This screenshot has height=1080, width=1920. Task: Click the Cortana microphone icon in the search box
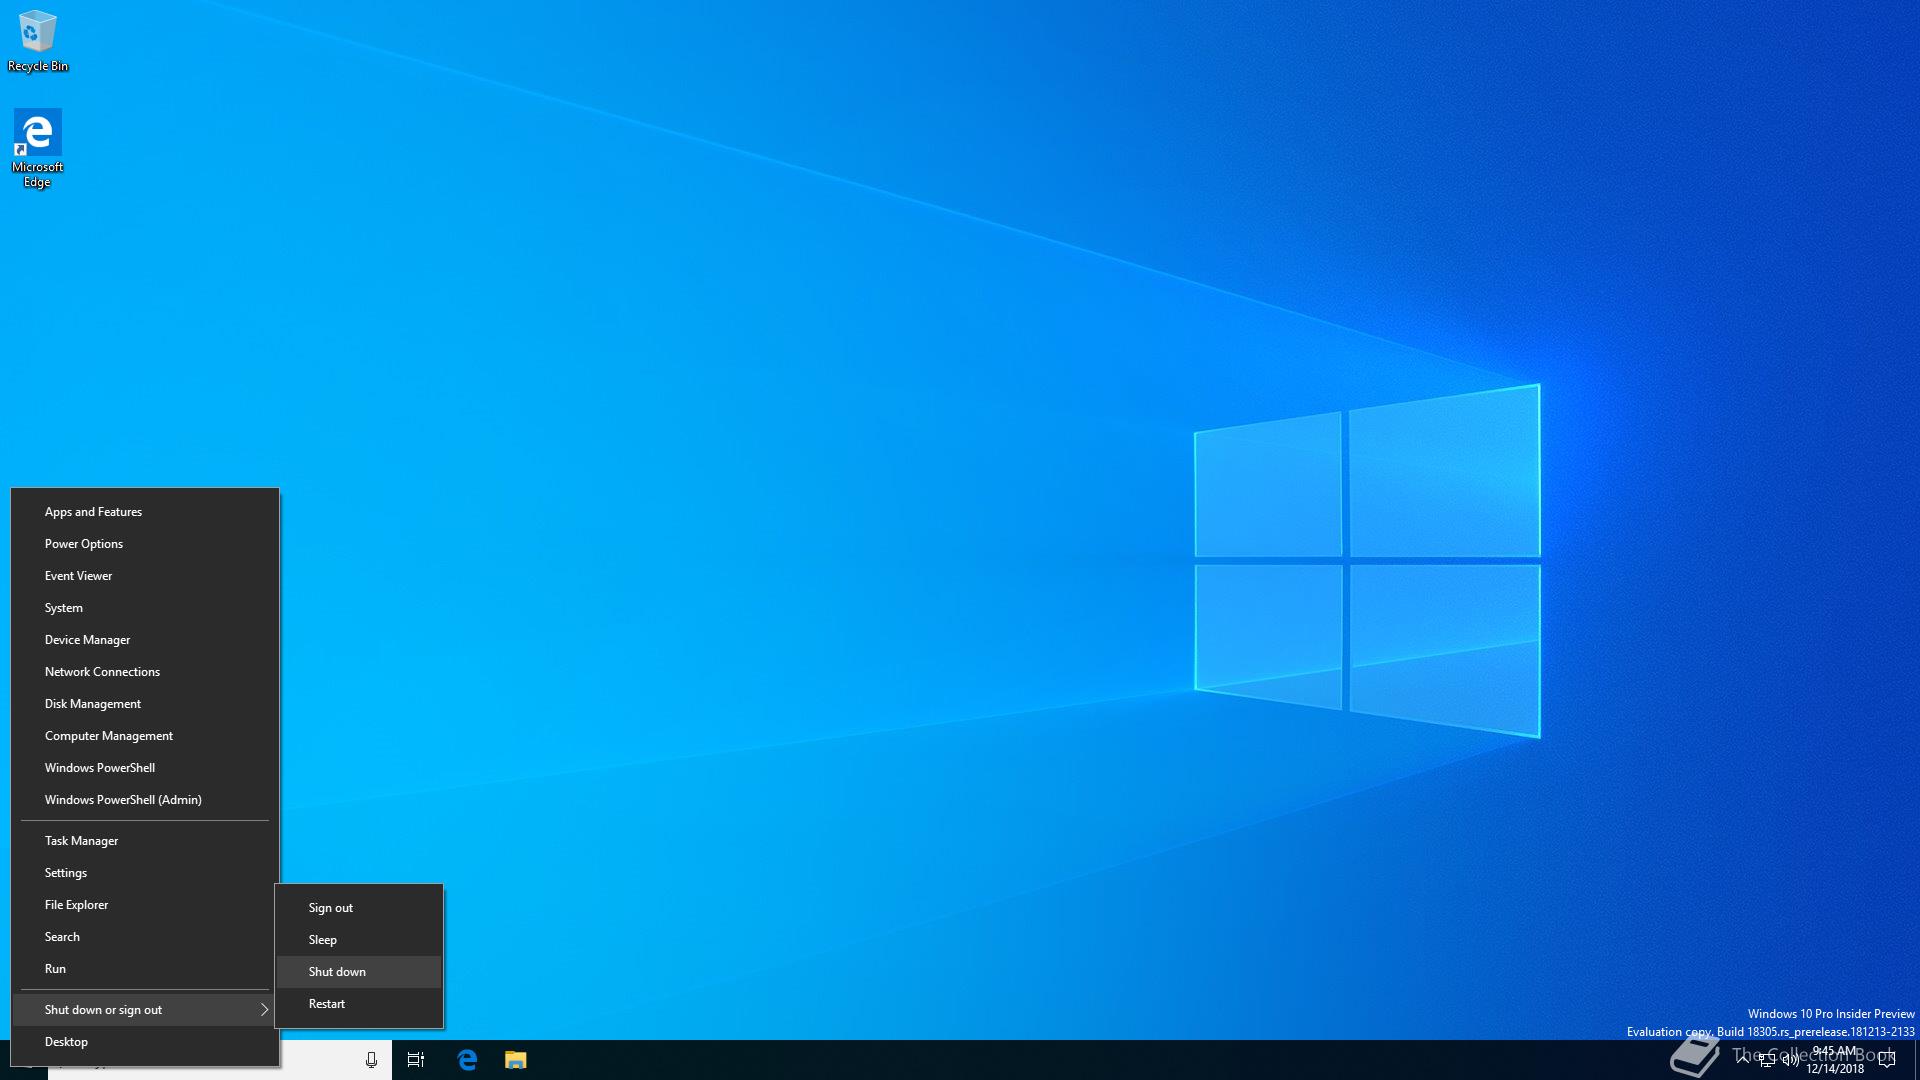pyautogui.click(x=371, y=1060)
